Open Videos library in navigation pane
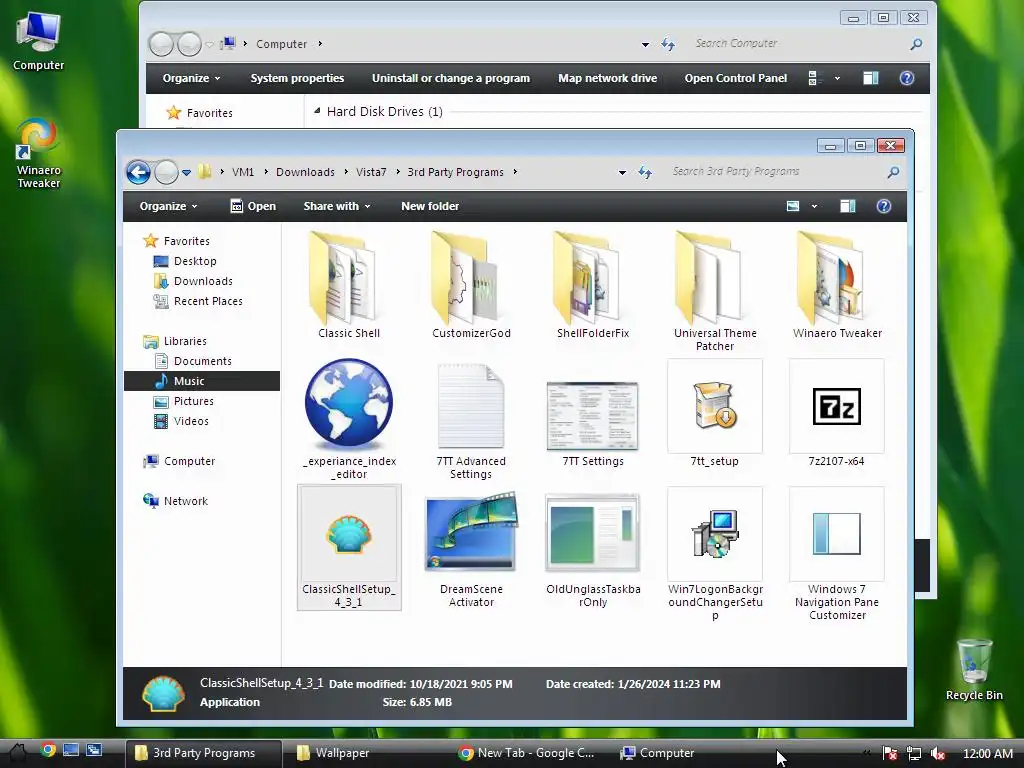Image resolution: width=1024 pixels, height=768 pixels. coord(182,421)
